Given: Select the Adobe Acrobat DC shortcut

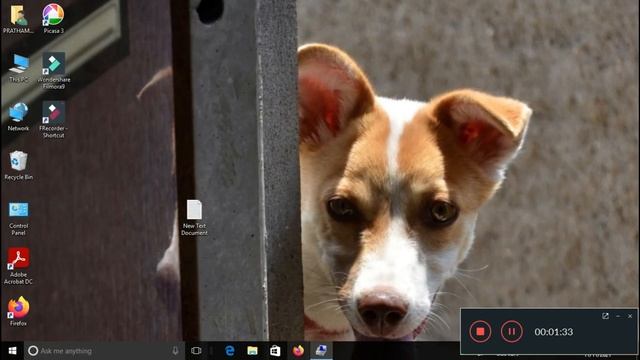Looking at the screenshot, I should [18, 266].
